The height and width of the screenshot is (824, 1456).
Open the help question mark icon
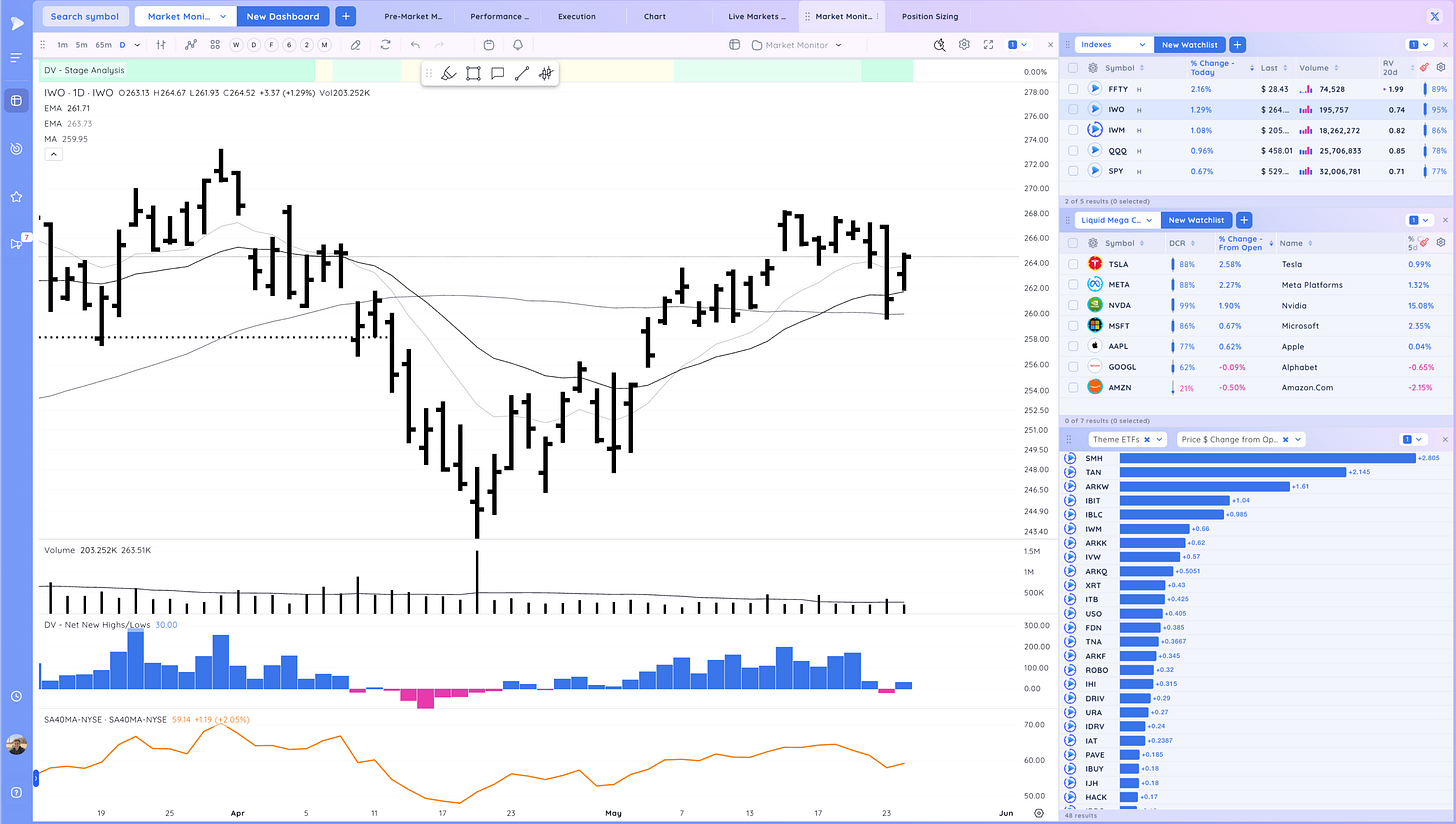pyautogui.click(x=16, y=793)
